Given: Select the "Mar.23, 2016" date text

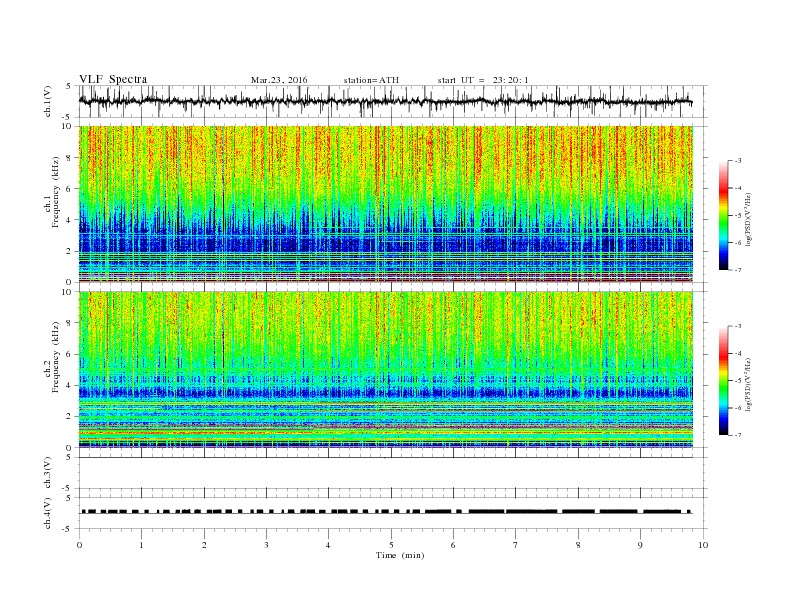Looking at the screenshot, I should (279, 80).
